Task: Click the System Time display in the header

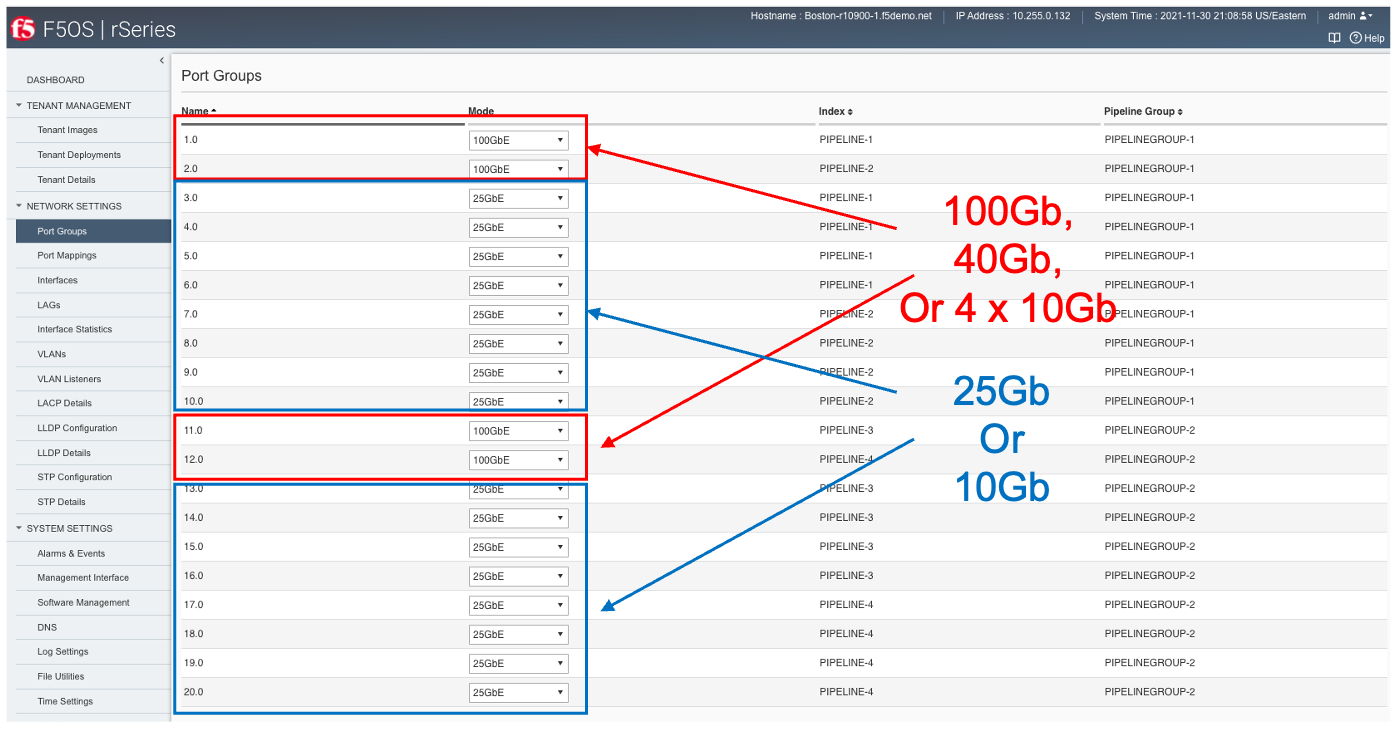Action: [1200, 16]
